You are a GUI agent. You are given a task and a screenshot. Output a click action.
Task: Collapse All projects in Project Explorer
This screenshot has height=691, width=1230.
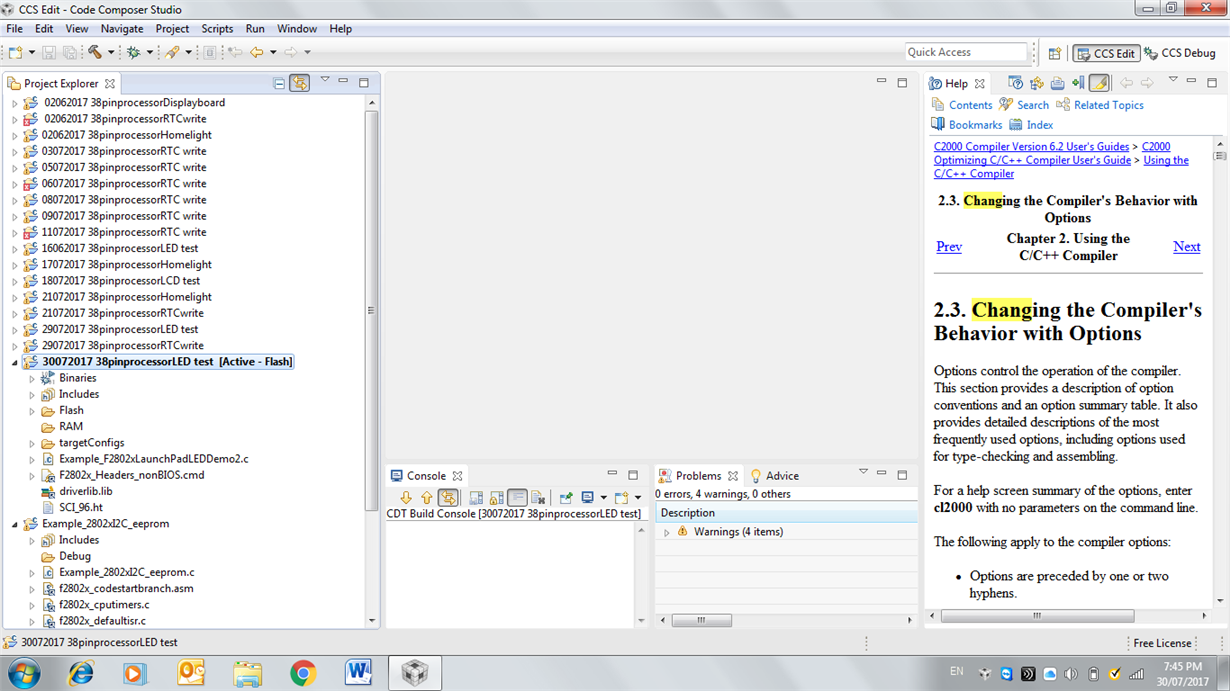point(279,83)
